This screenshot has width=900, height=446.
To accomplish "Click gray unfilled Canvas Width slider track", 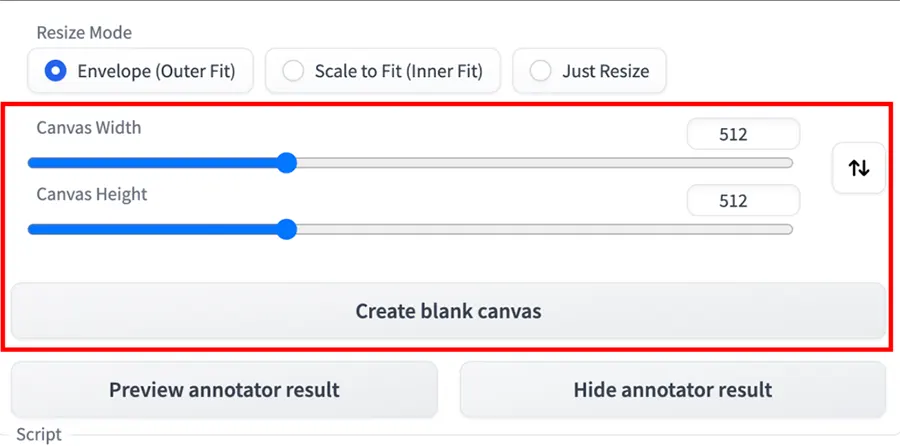I will pos(540,163).
